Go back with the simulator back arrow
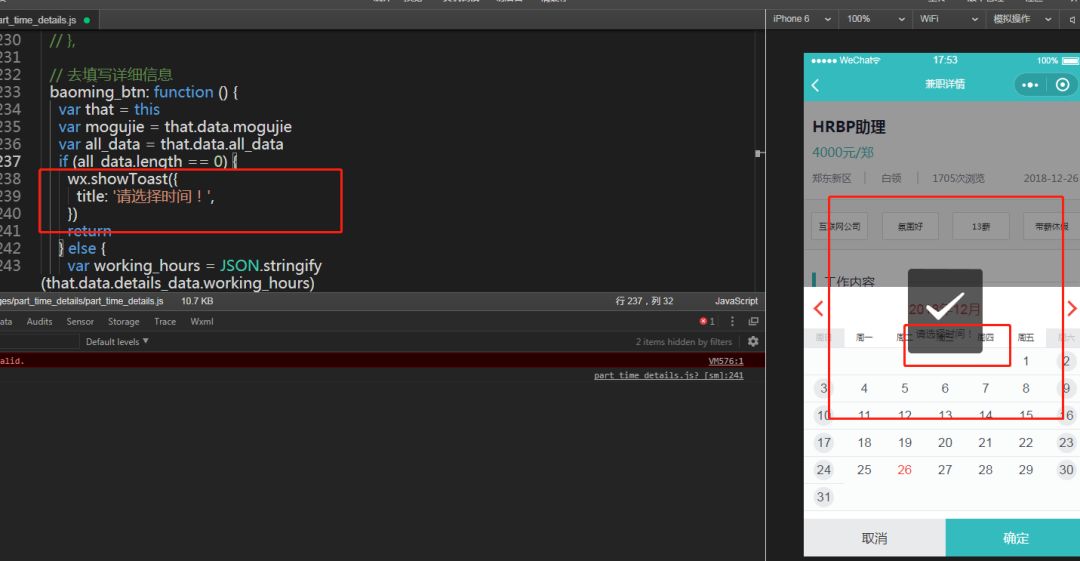The height and width of the screenshot is (561, 1080). click(x=816, y=85)
